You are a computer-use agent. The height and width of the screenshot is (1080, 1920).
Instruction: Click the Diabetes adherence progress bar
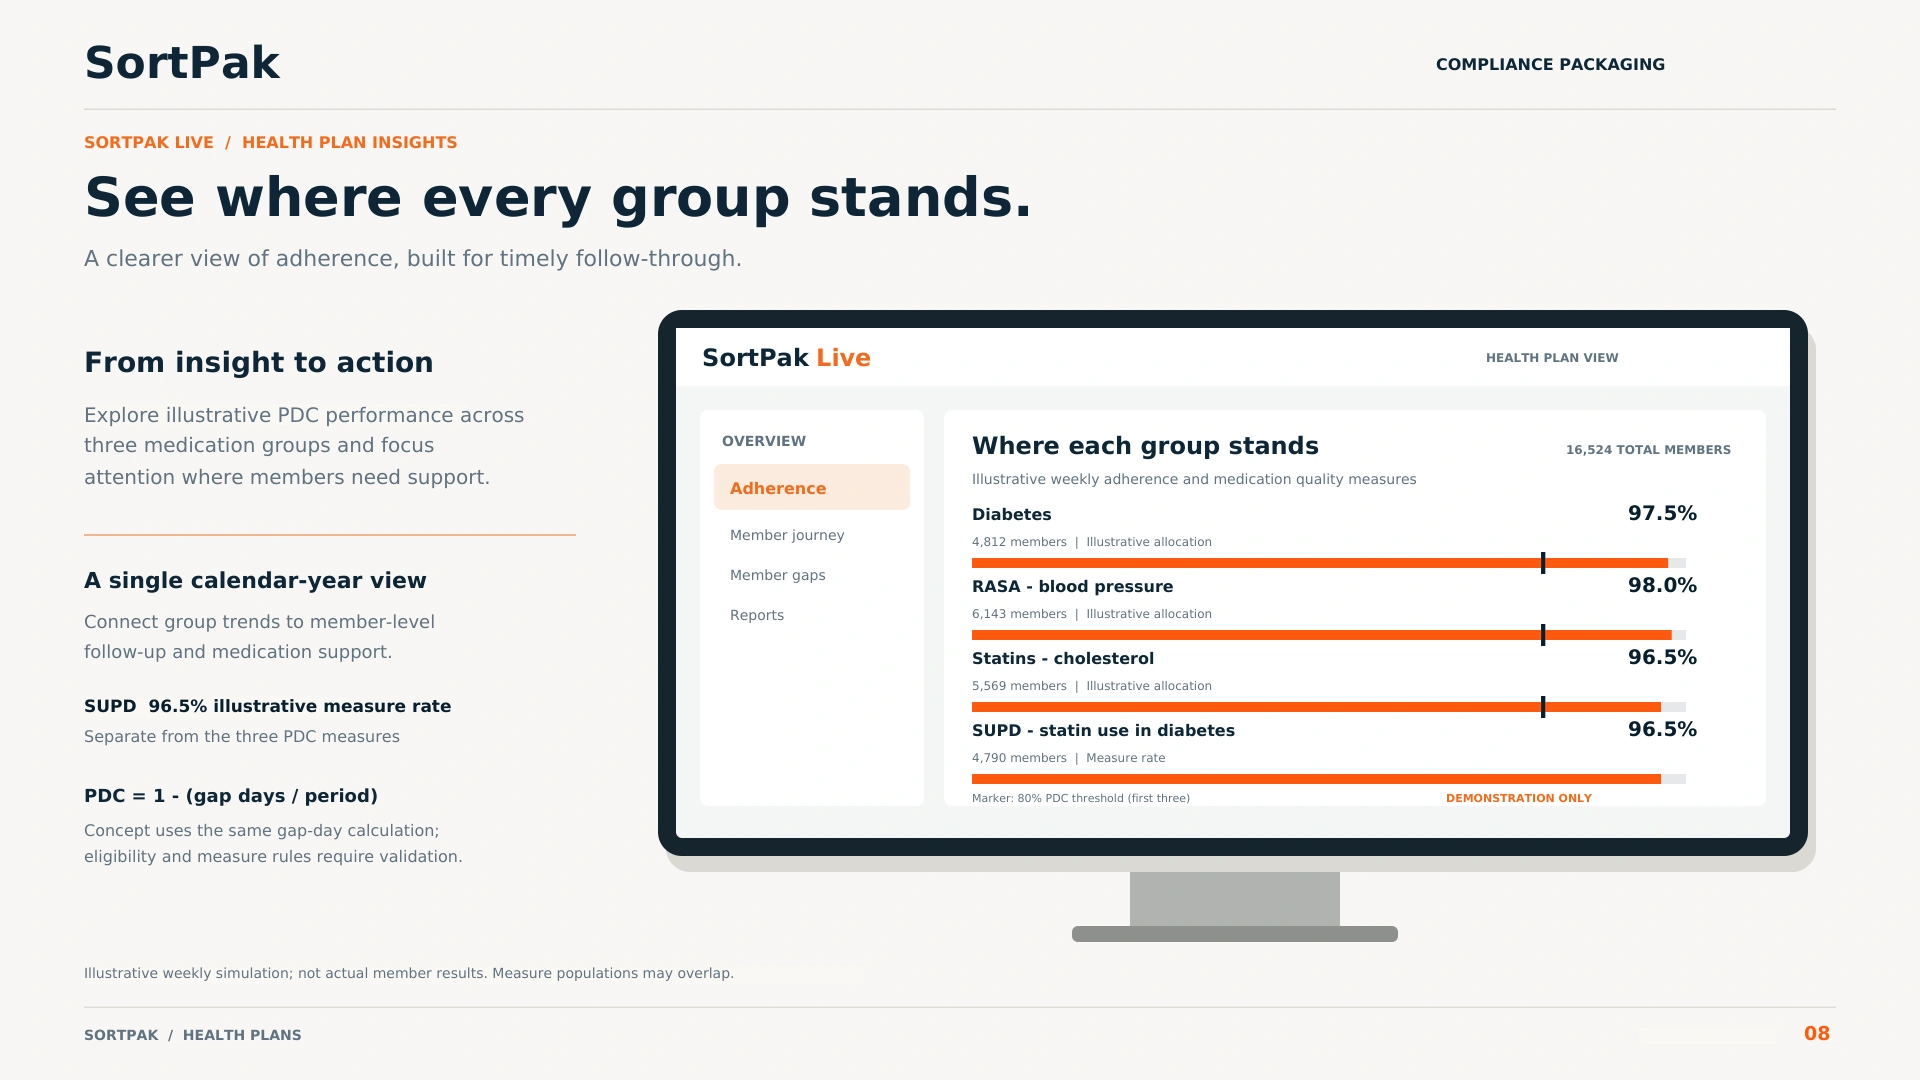coord(1329,563)
